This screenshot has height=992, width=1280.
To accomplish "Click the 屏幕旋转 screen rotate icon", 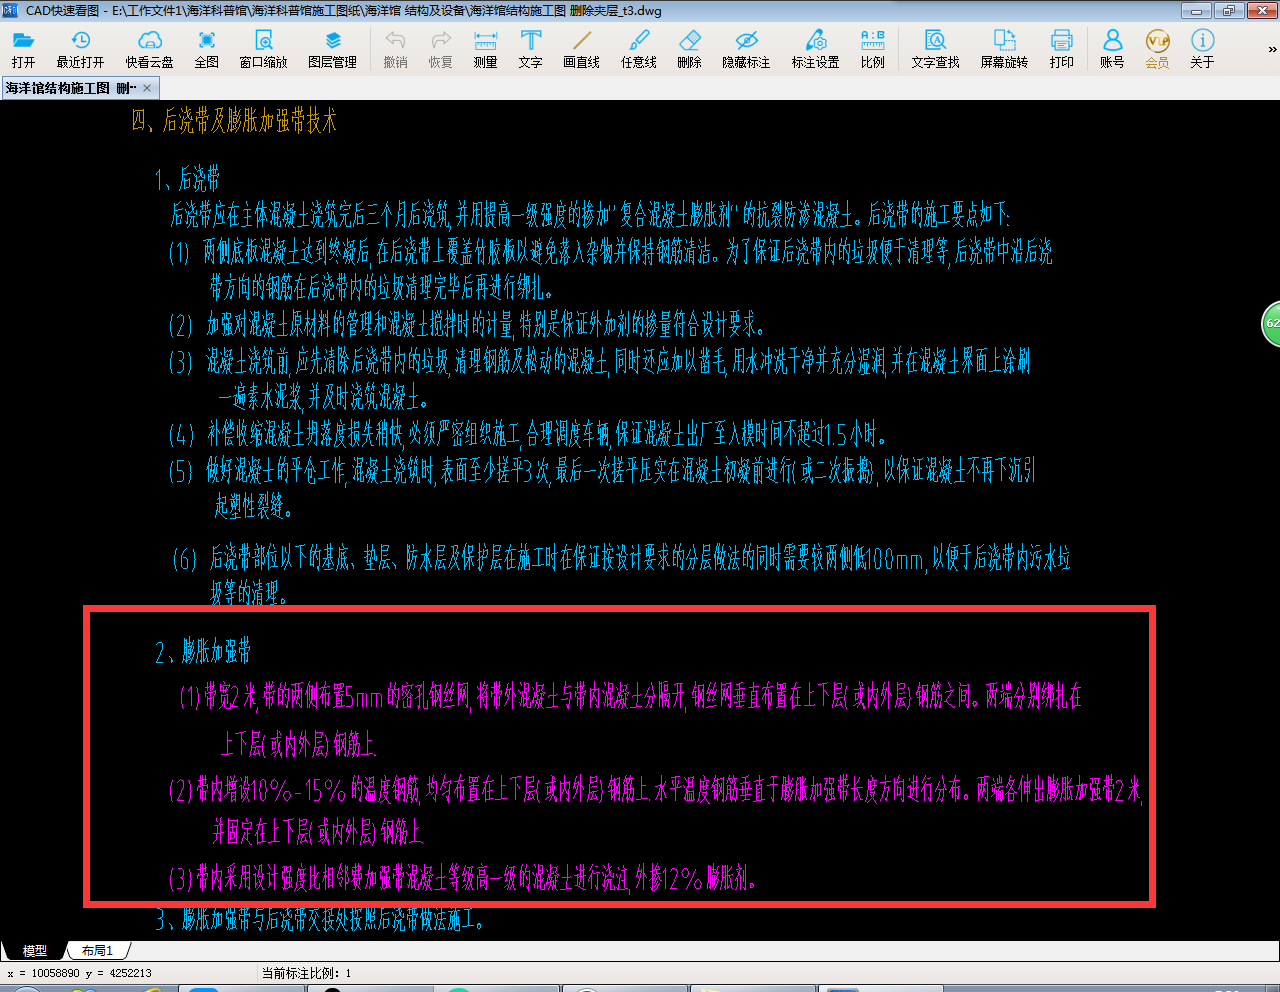I will [x=1004, y=48].
